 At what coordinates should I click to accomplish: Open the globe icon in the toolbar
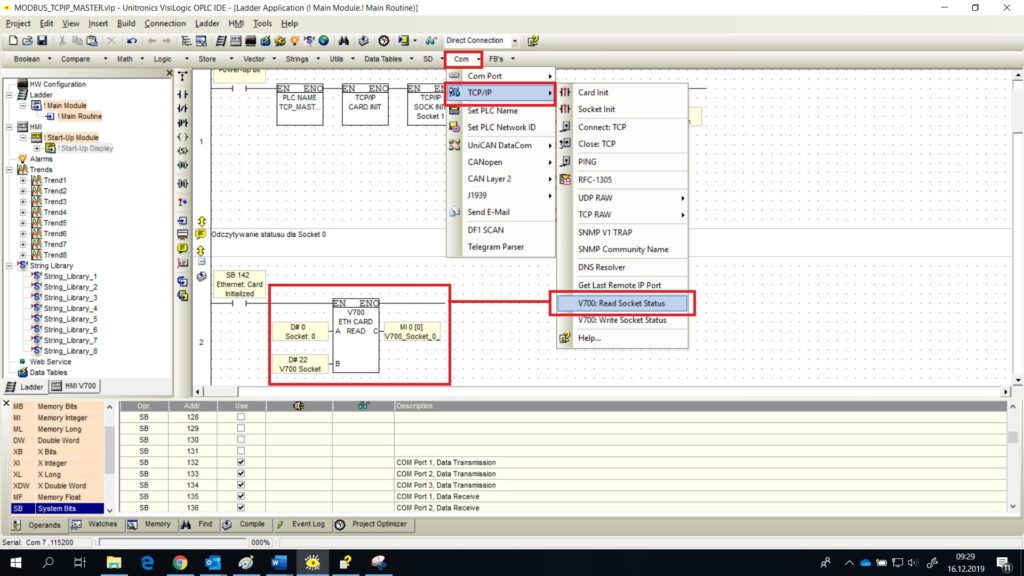coord(324,40)
